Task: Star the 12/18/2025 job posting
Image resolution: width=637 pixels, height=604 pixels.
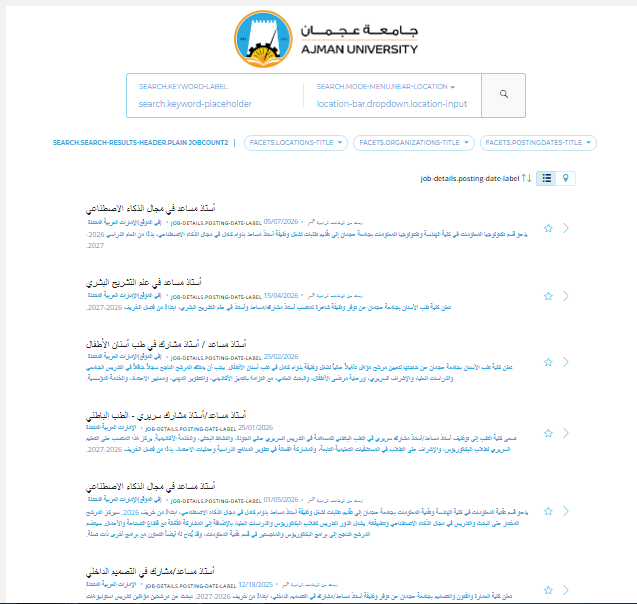Action: coord(548,590)
